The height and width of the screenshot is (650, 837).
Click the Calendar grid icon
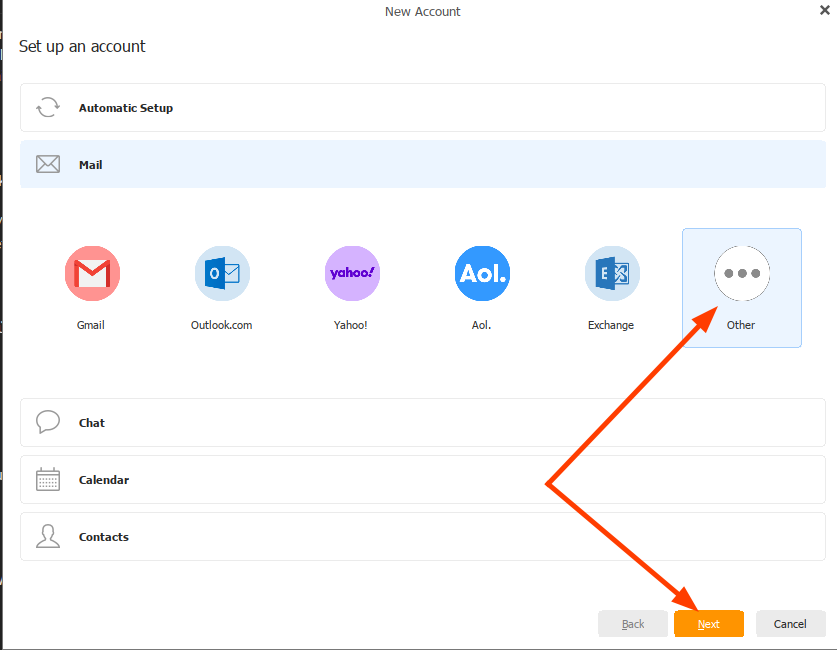48,480
